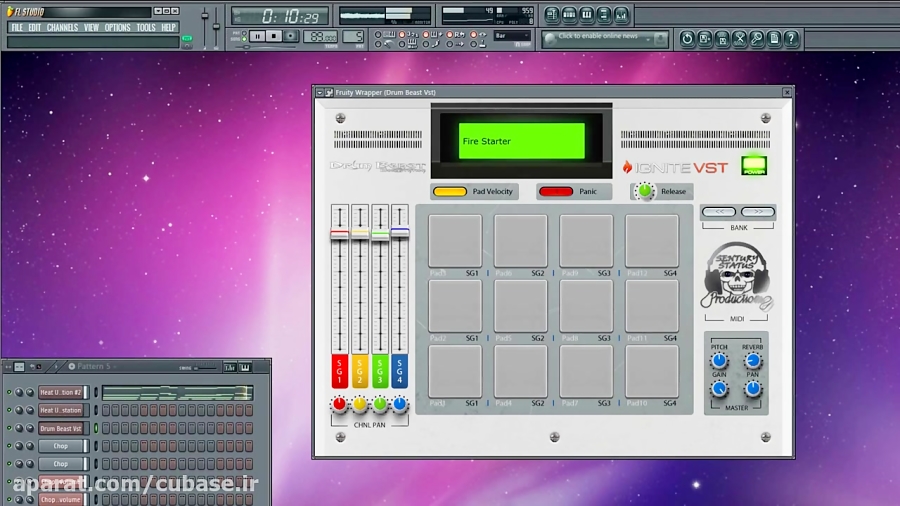Open the CHANNELS menu

pos(62,28)
